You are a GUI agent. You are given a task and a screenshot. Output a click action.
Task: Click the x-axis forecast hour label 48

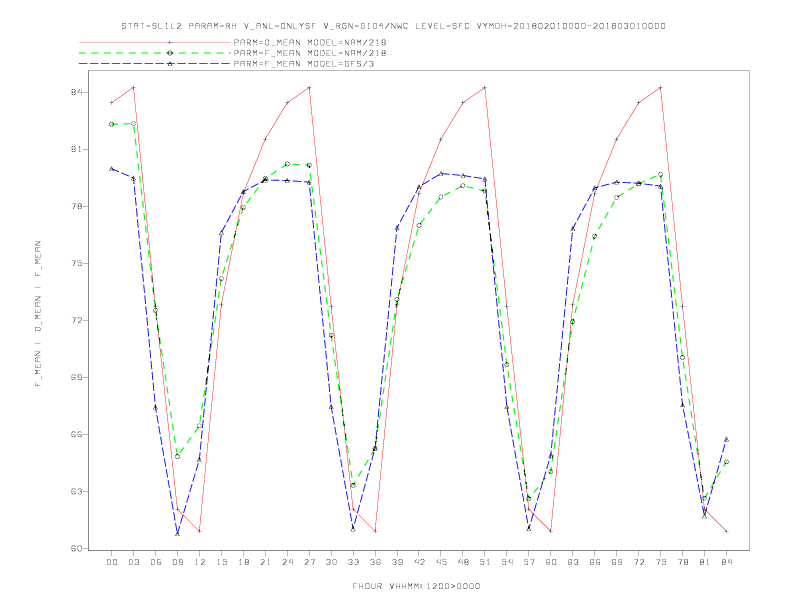point(463,562)
